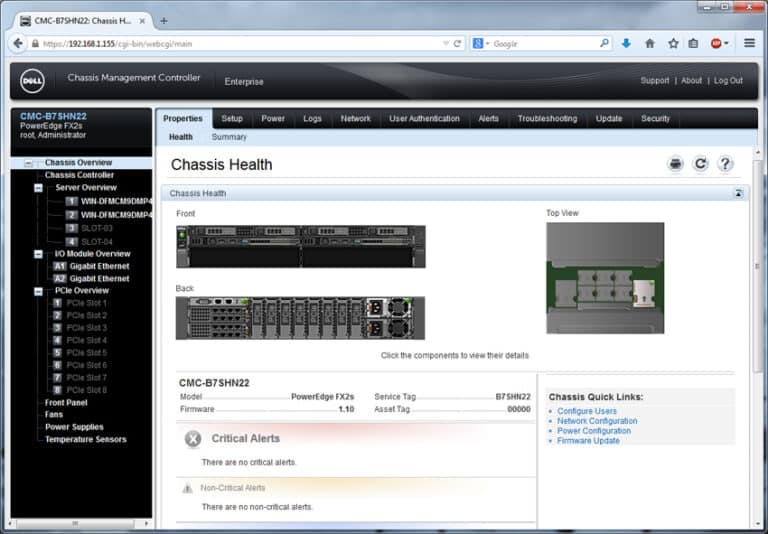
Task: Open Configure Users quick link
Action: pos(587,411)
